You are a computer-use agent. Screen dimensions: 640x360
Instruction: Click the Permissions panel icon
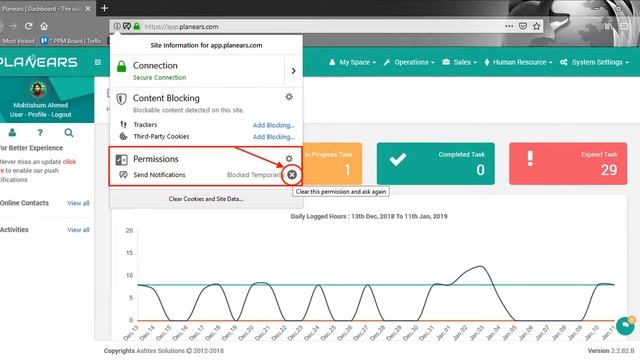click(122, 160)
